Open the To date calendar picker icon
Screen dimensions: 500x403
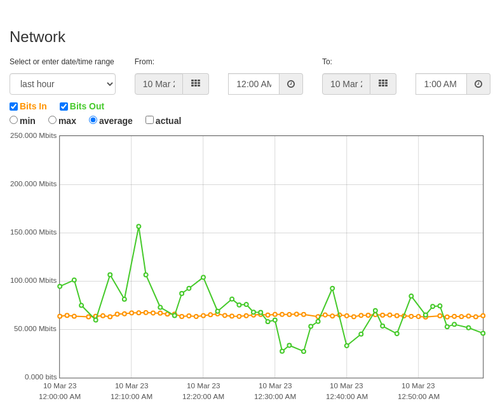tap(383, 84)
